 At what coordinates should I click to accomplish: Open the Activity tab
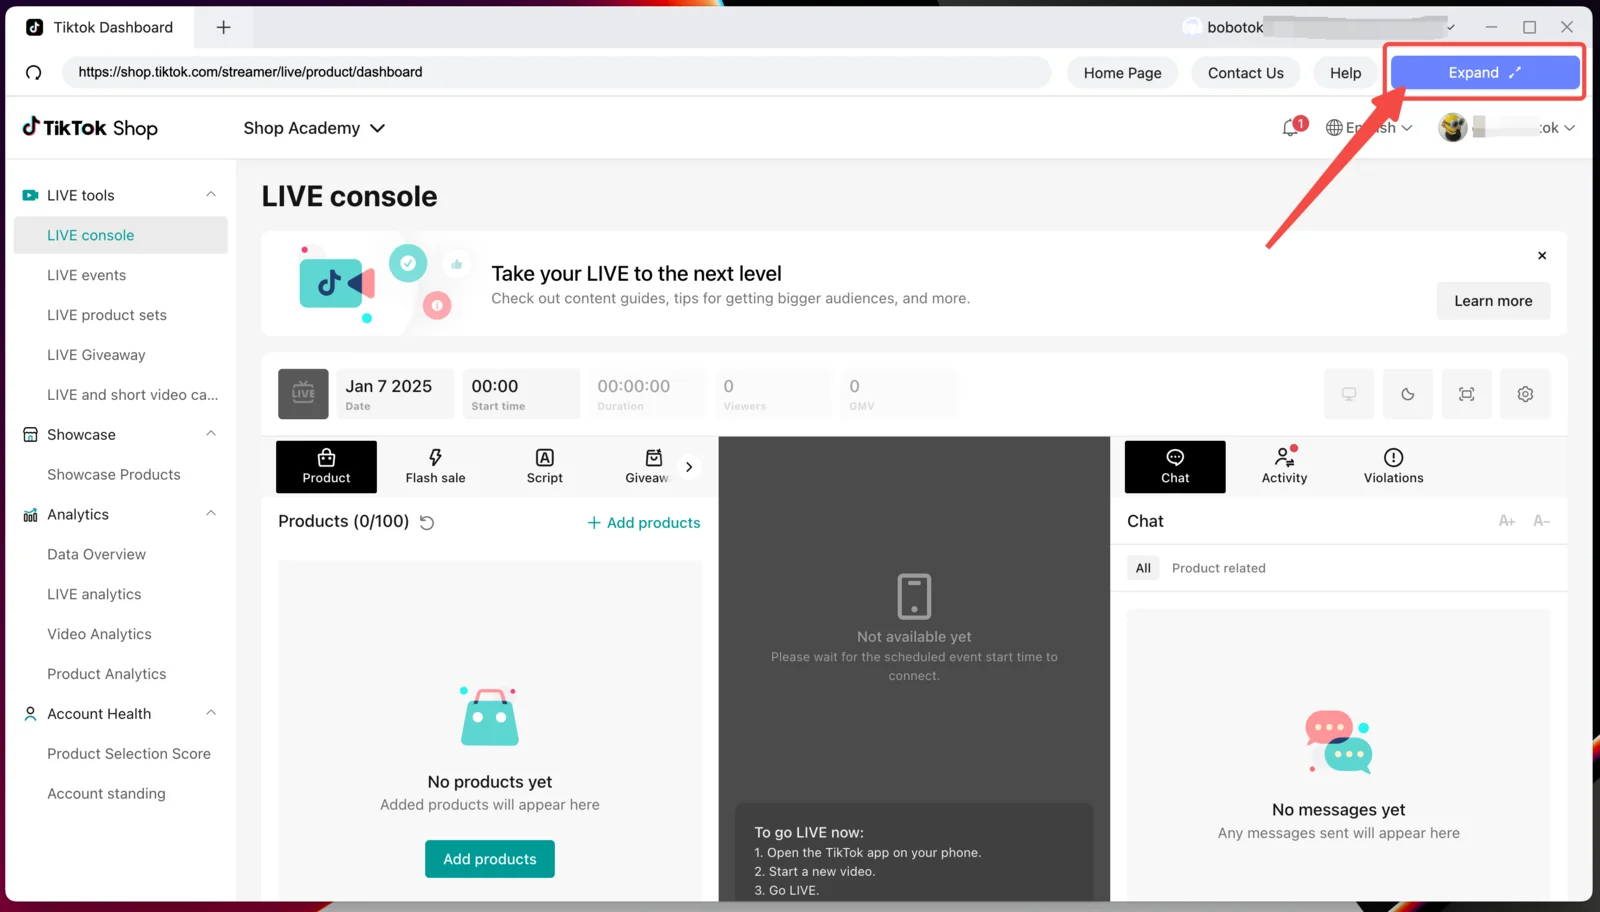(1284, 467)
